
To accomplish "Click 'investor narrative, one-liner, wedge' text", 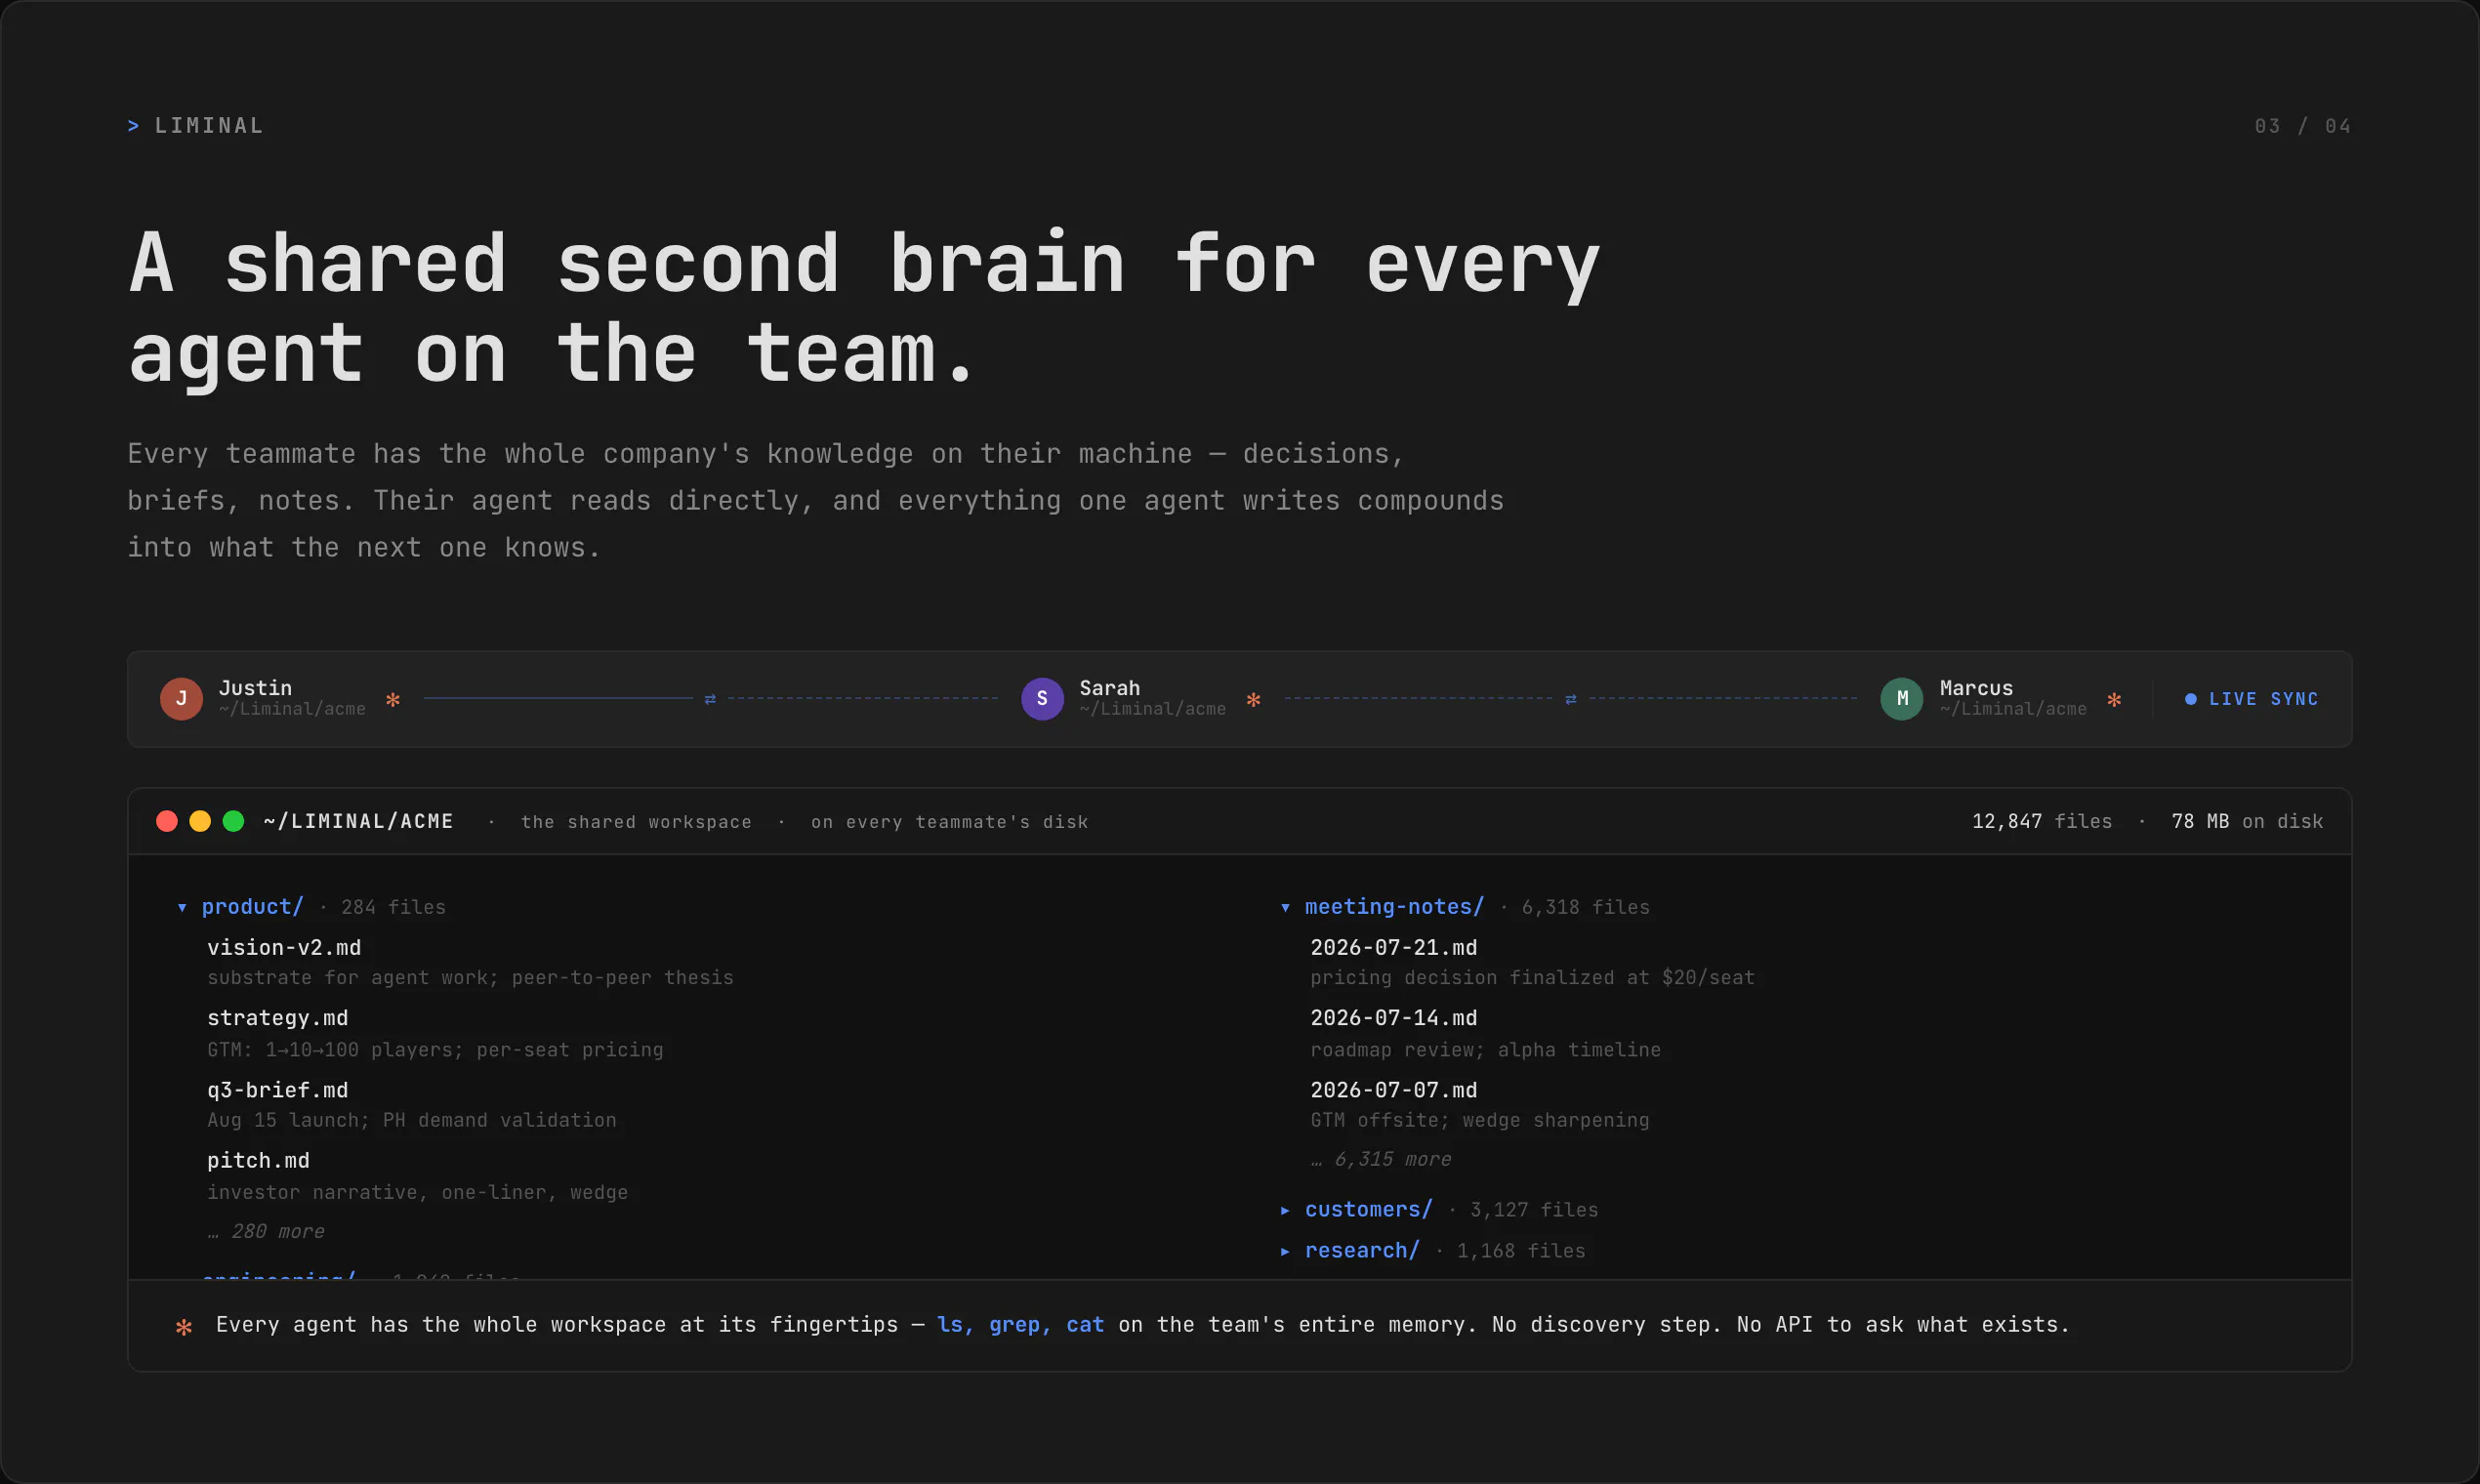I will click(x=418, y=1192).
